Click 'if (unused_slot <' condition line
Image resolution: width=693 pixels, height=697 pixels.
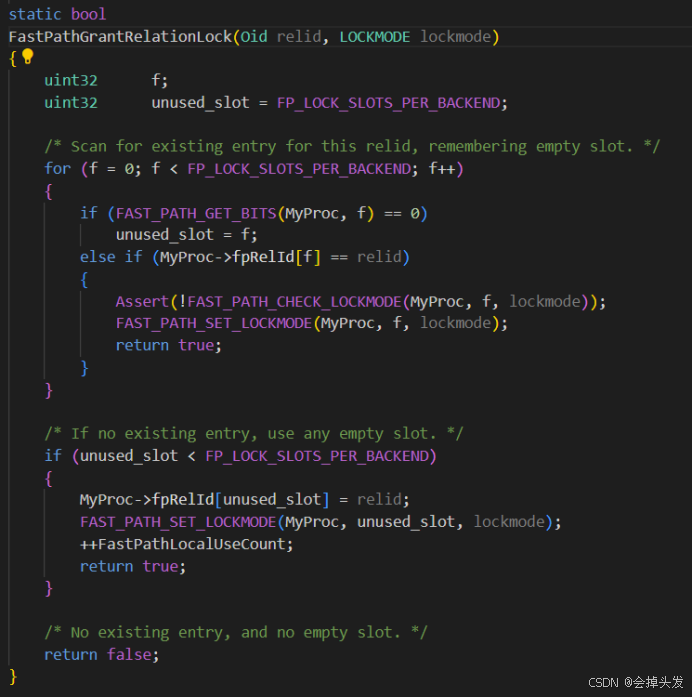pyautogui.click(x=240, y=456)
